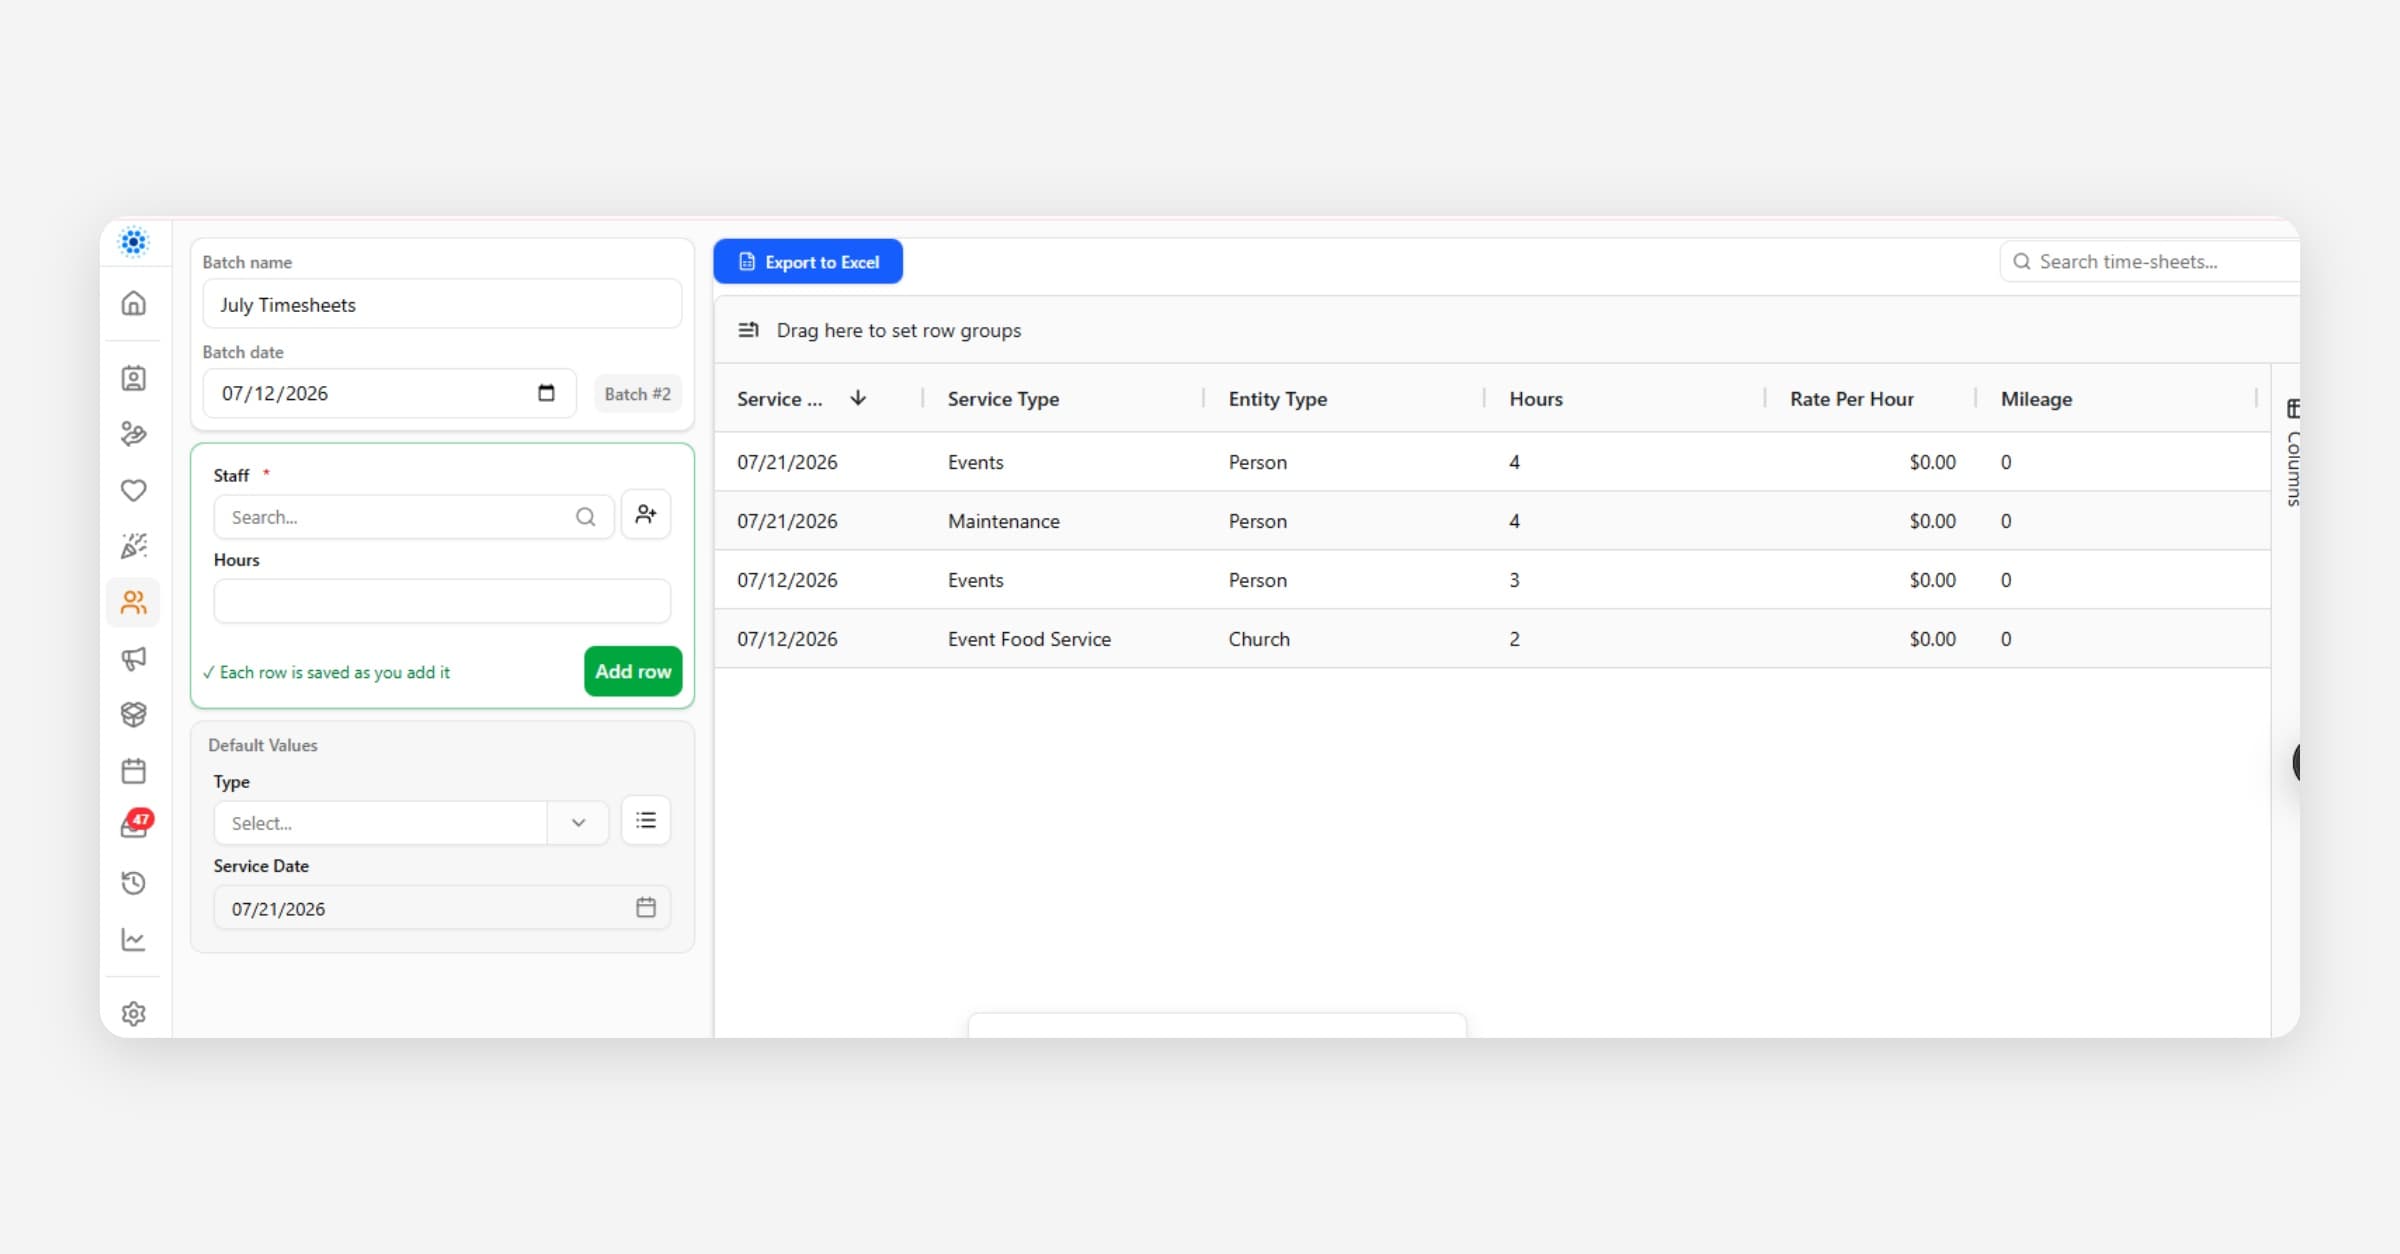
Task: Open the Home icon in the sidebar
Action: pos(133,303)
